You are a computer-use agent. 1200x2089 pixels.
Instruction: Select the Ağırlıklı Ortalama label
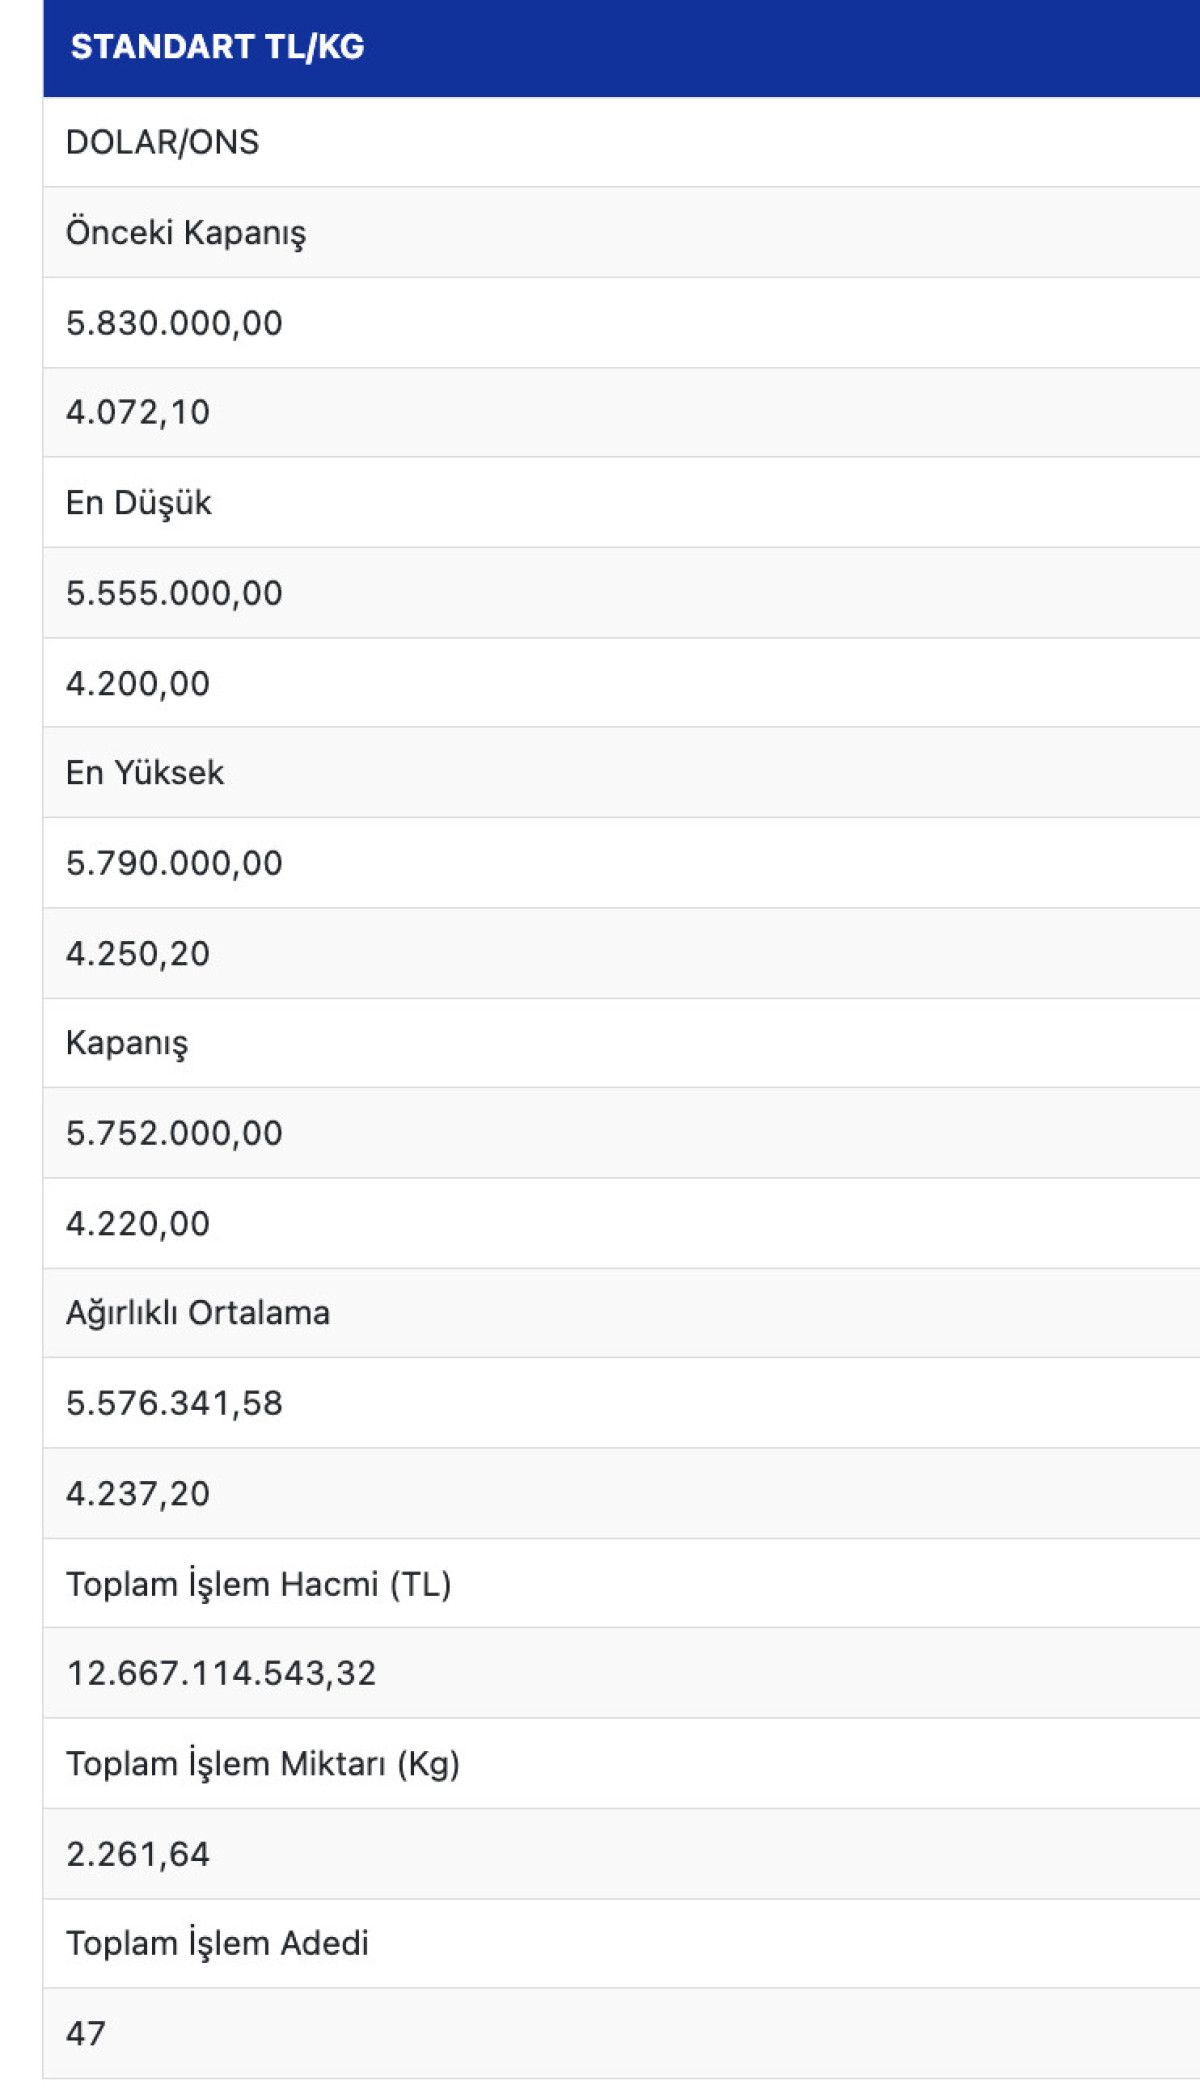pyautogui.click(x=198, y=1312)
